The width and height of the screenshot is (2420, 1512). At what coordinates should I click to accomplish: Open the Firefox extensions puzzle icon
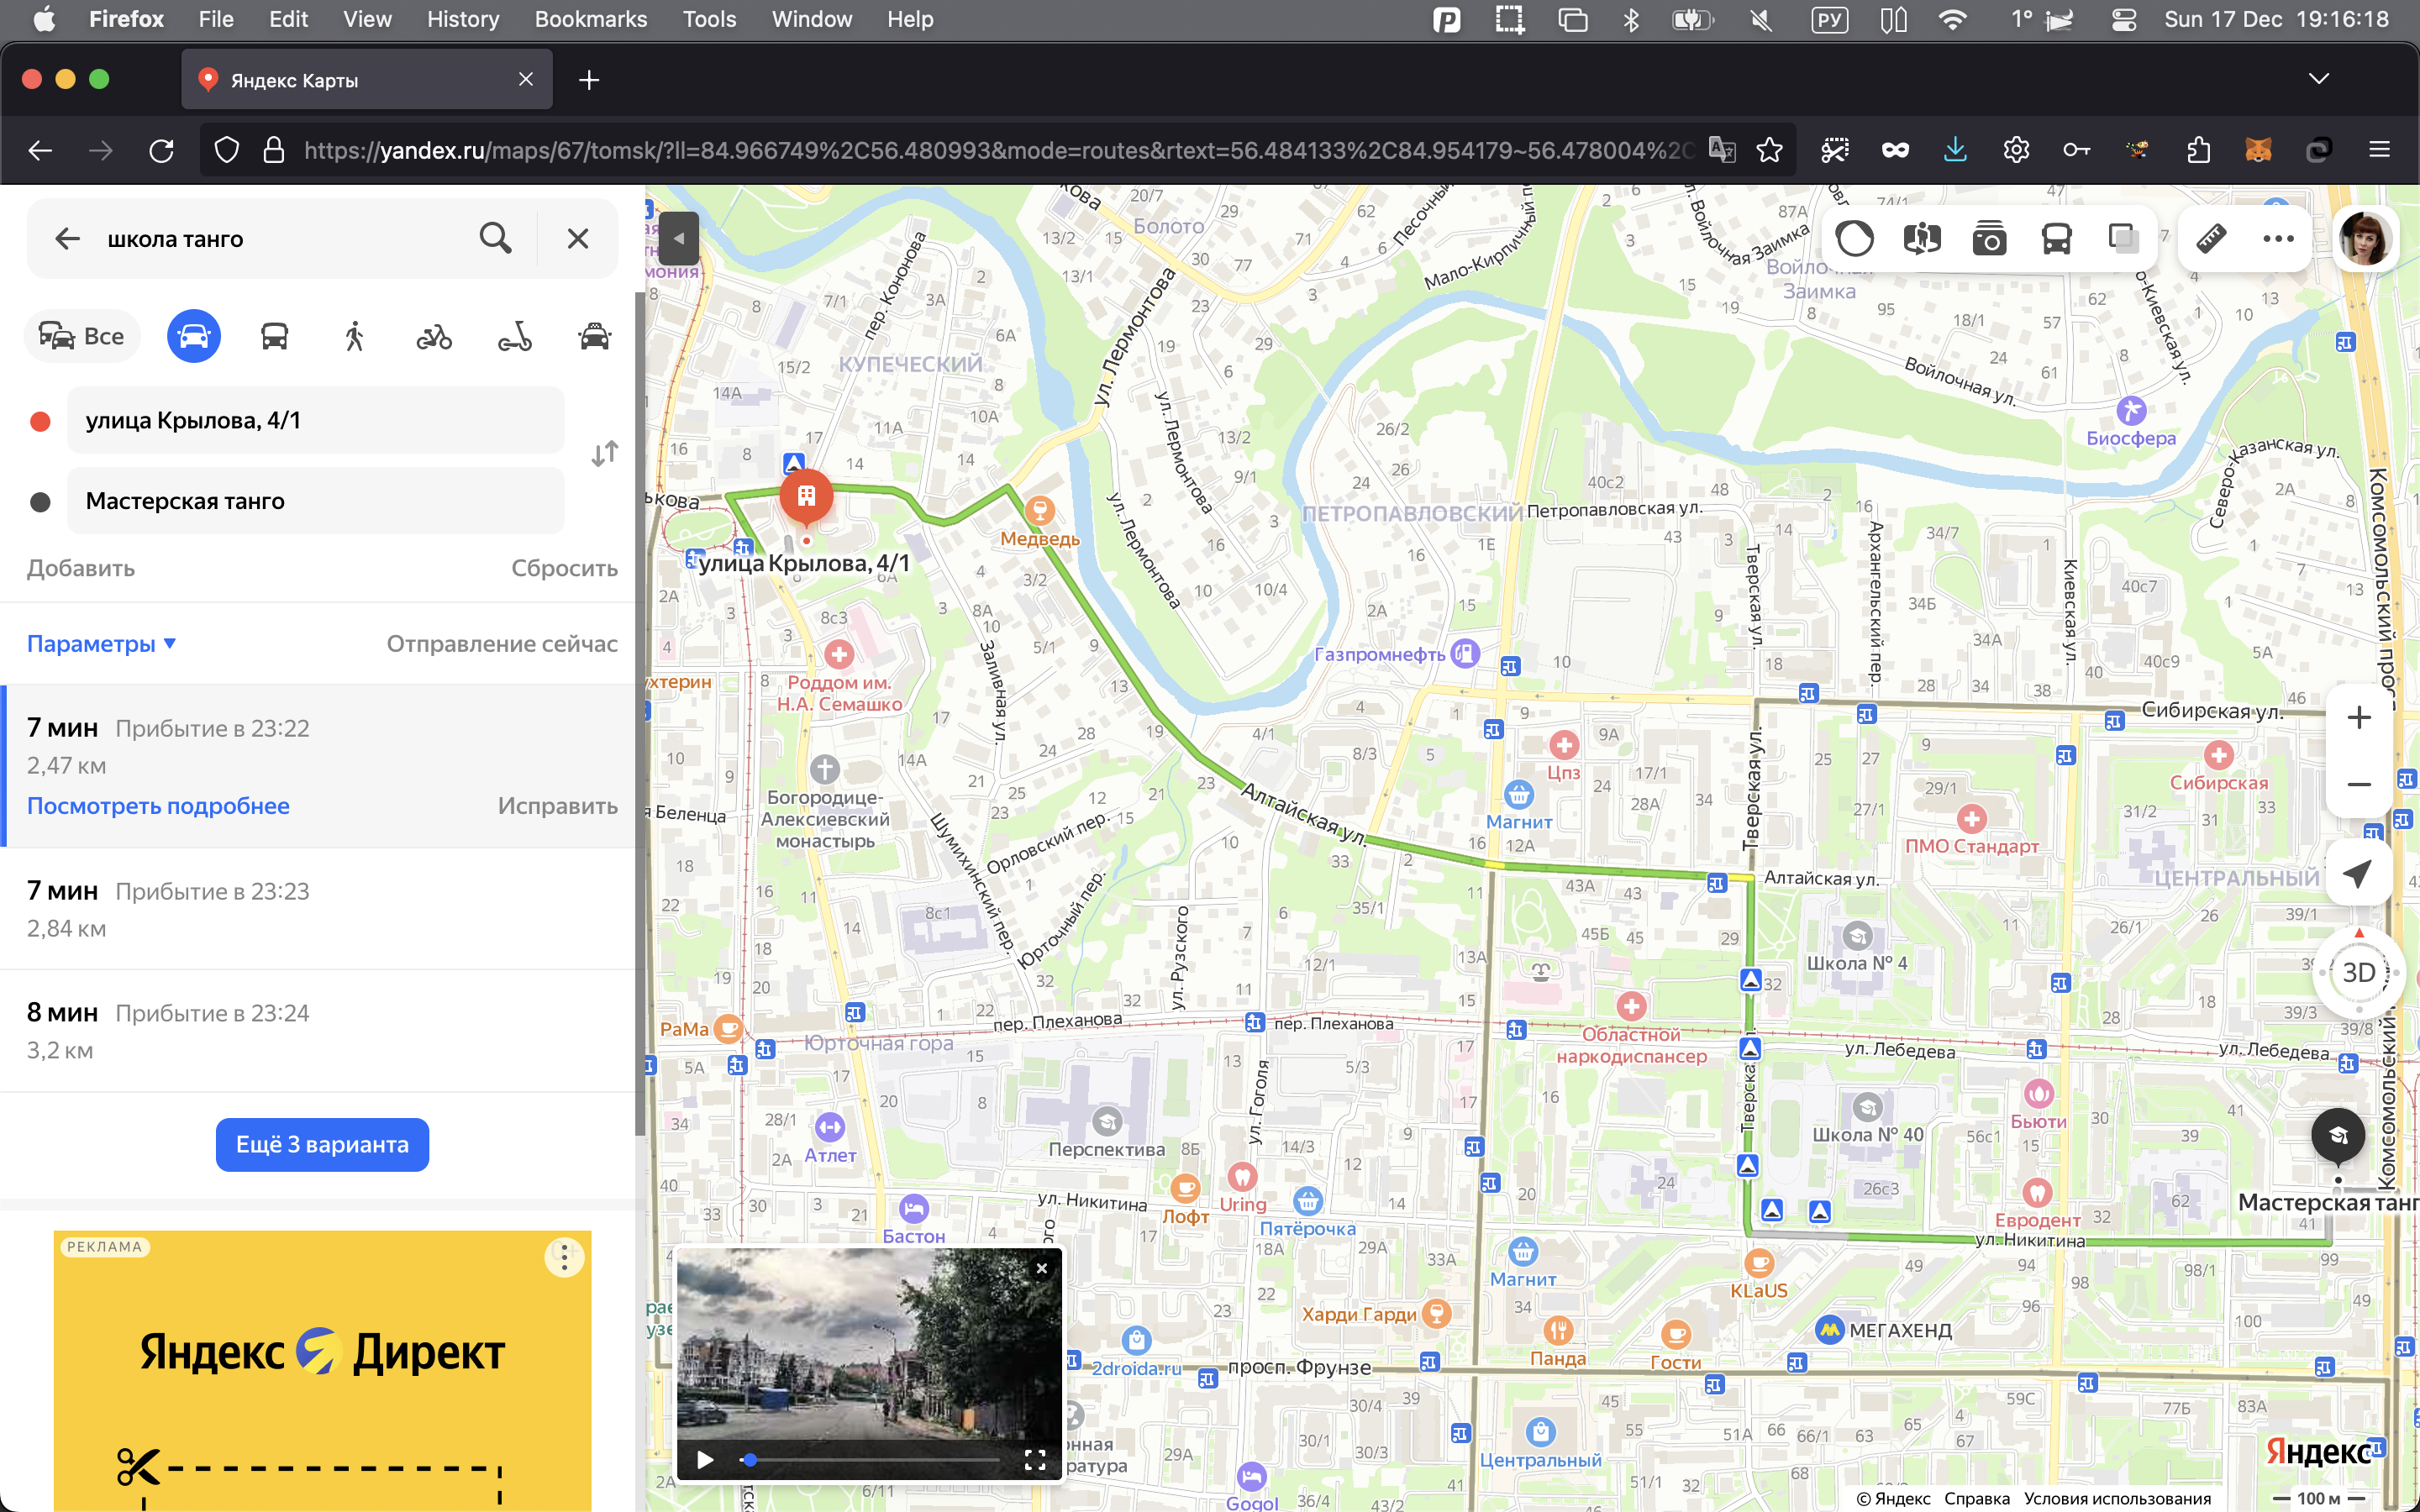pos(2198,150)
